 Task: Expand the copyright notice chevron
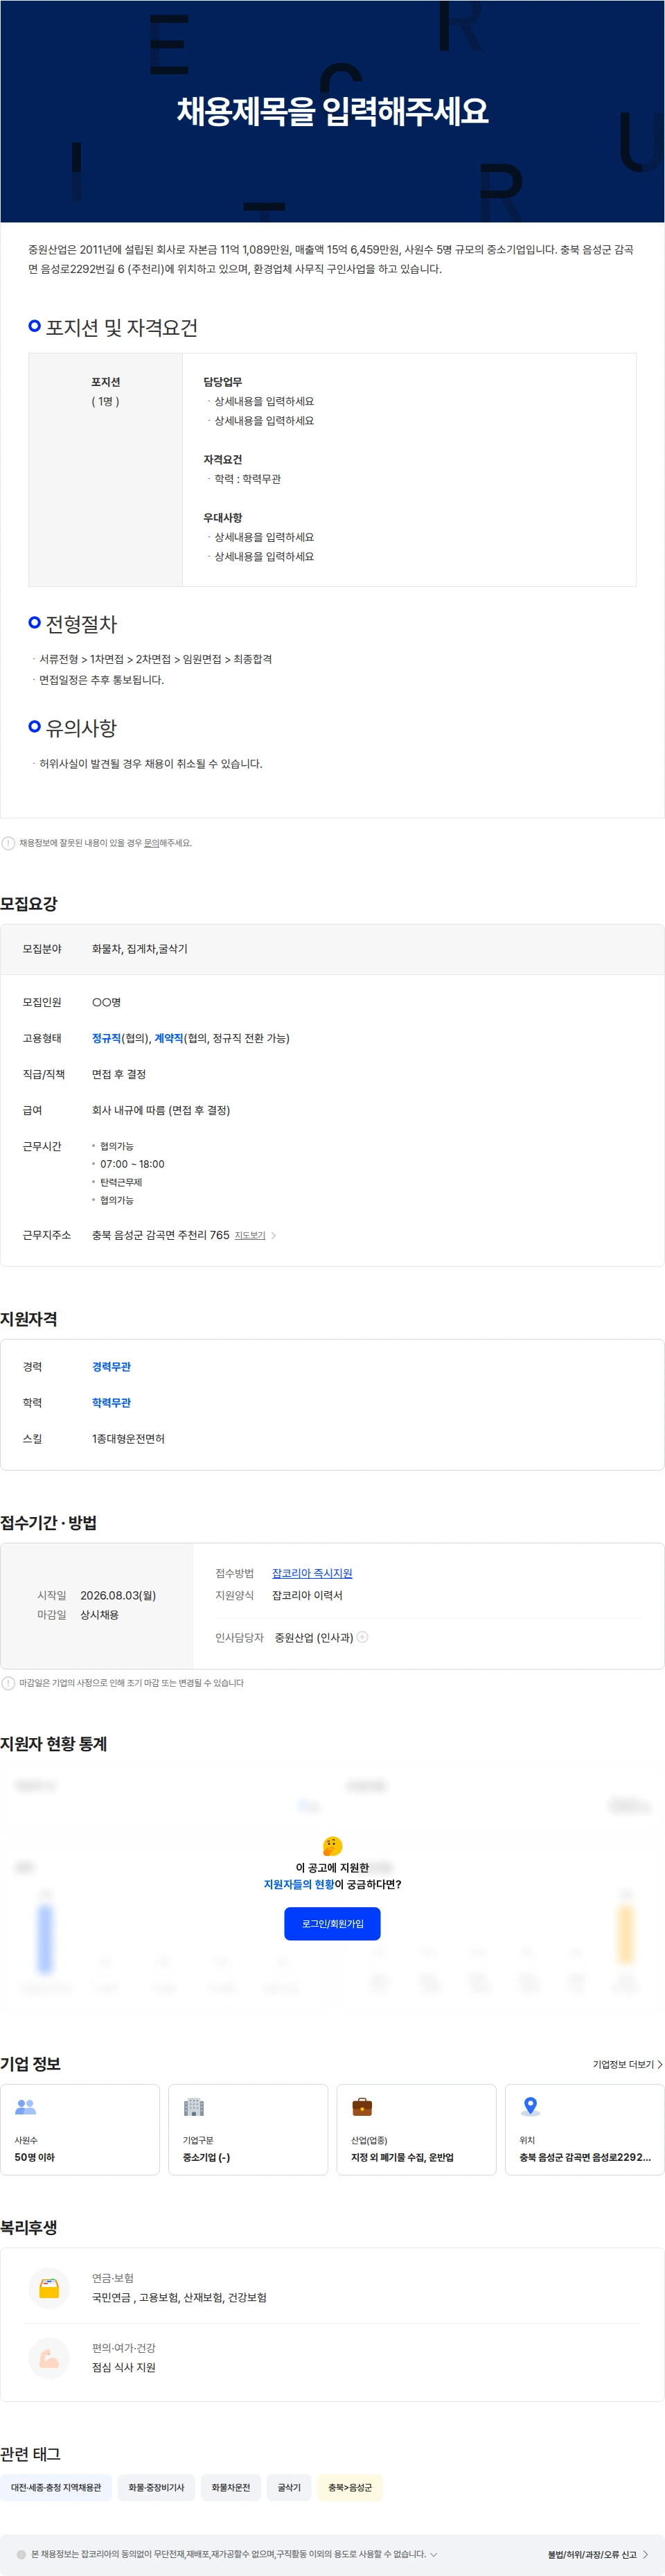coord(433,2554)
